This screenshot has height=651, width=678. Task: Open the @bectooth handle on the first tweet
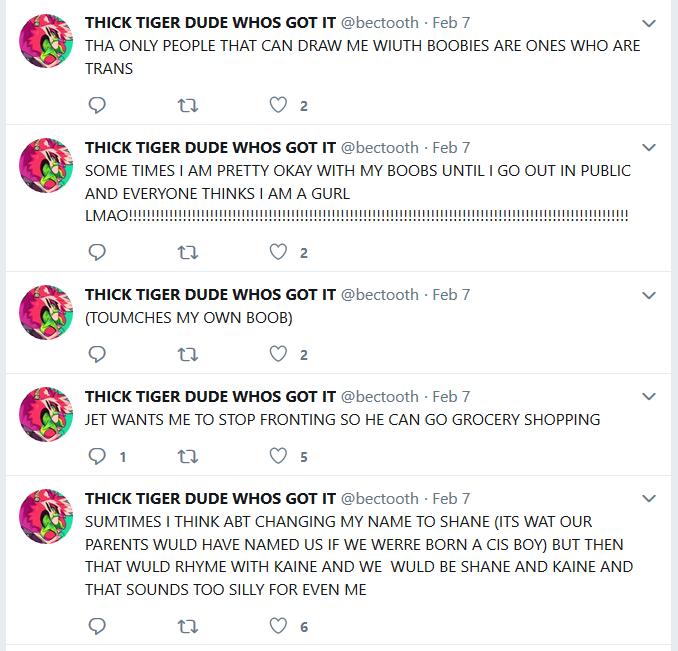click(x=380, y=23)
